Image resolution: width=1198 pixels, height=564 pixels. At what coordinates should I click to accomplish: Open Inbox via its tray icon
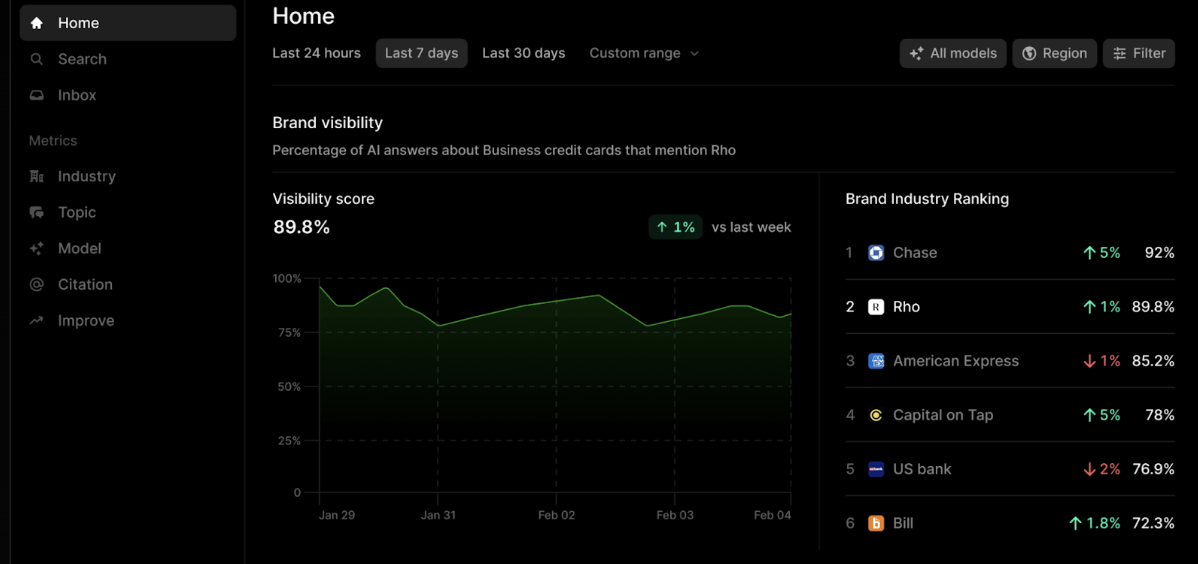37,95
